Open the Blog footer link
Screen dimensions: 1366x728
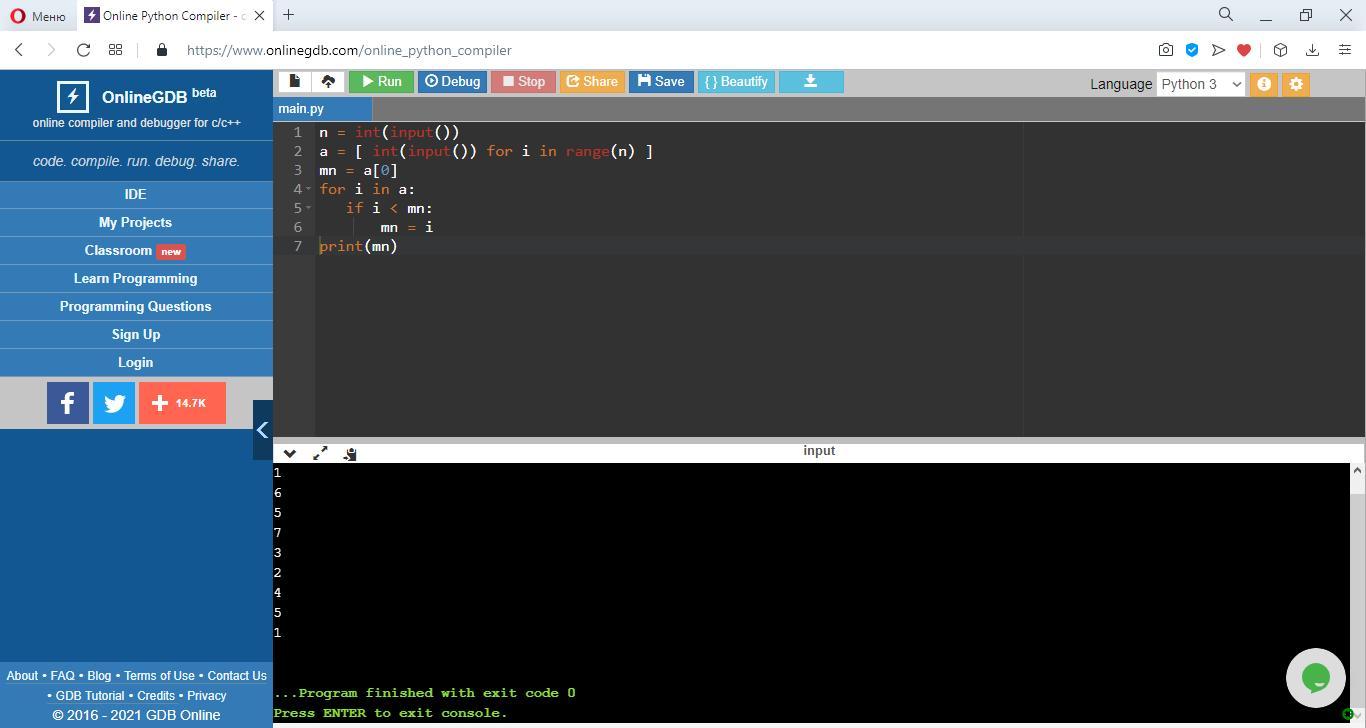tap(99, 676)
